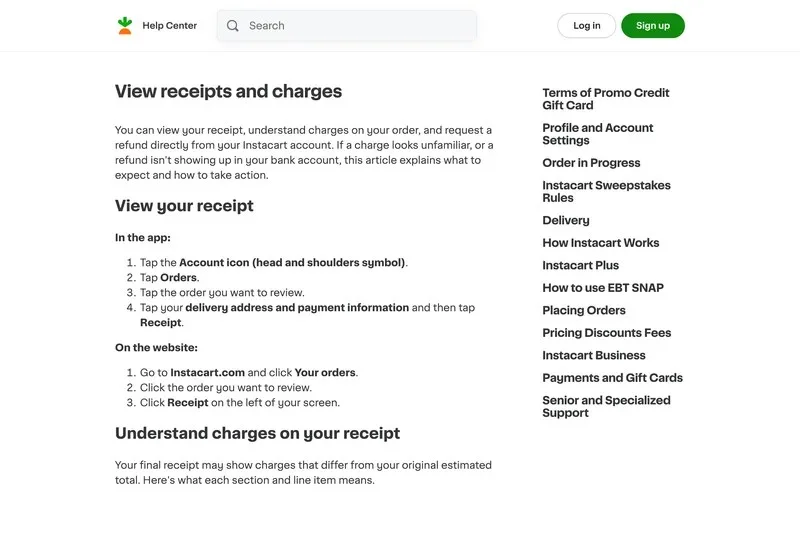Select the Delivery topic
The height and width of the screenshot is (544, 800).
pos(566,220)
